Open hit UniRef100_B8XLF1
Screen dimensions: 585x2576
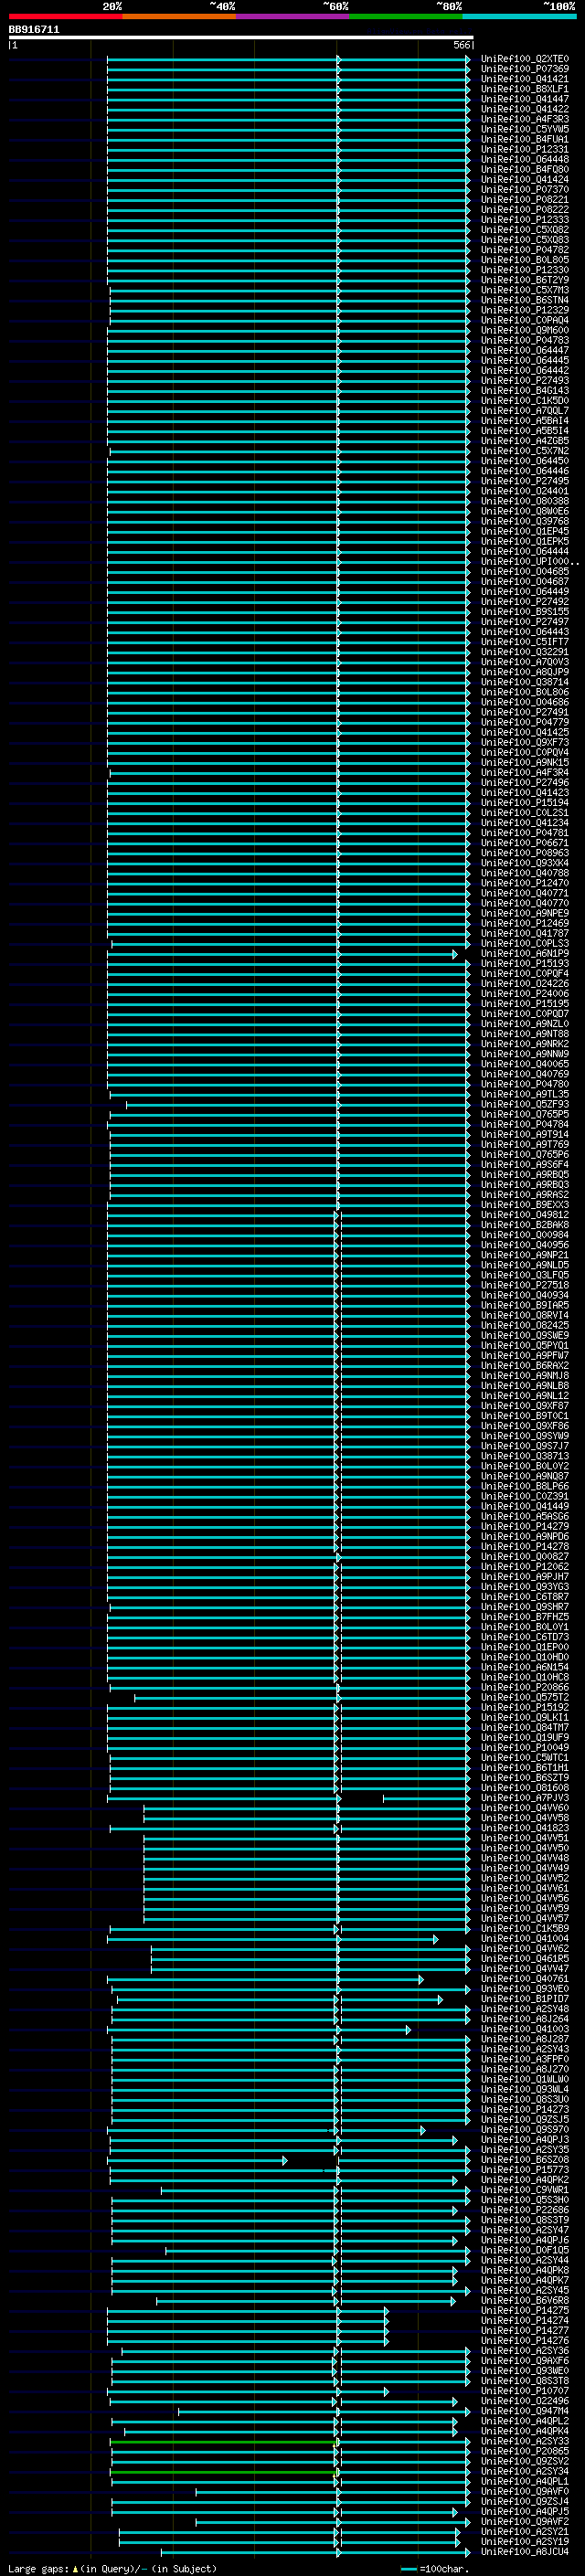click(525, 89)
